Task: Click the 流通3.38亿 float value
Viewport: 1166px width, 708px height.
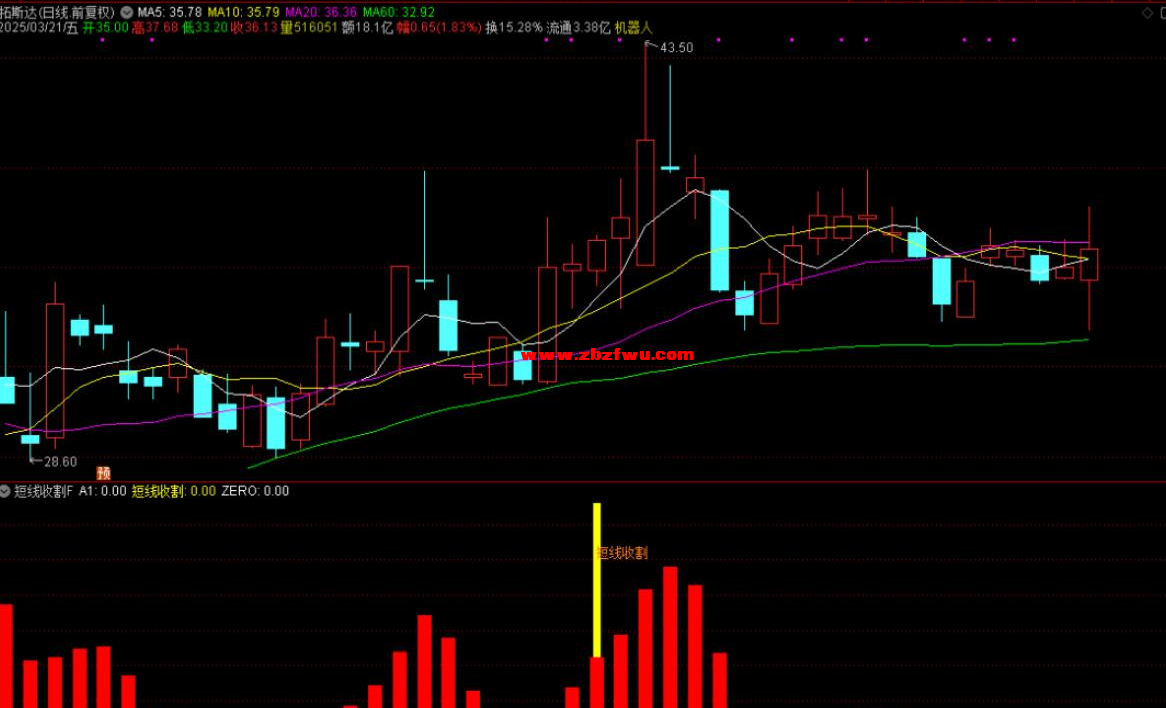Action: 579,28
